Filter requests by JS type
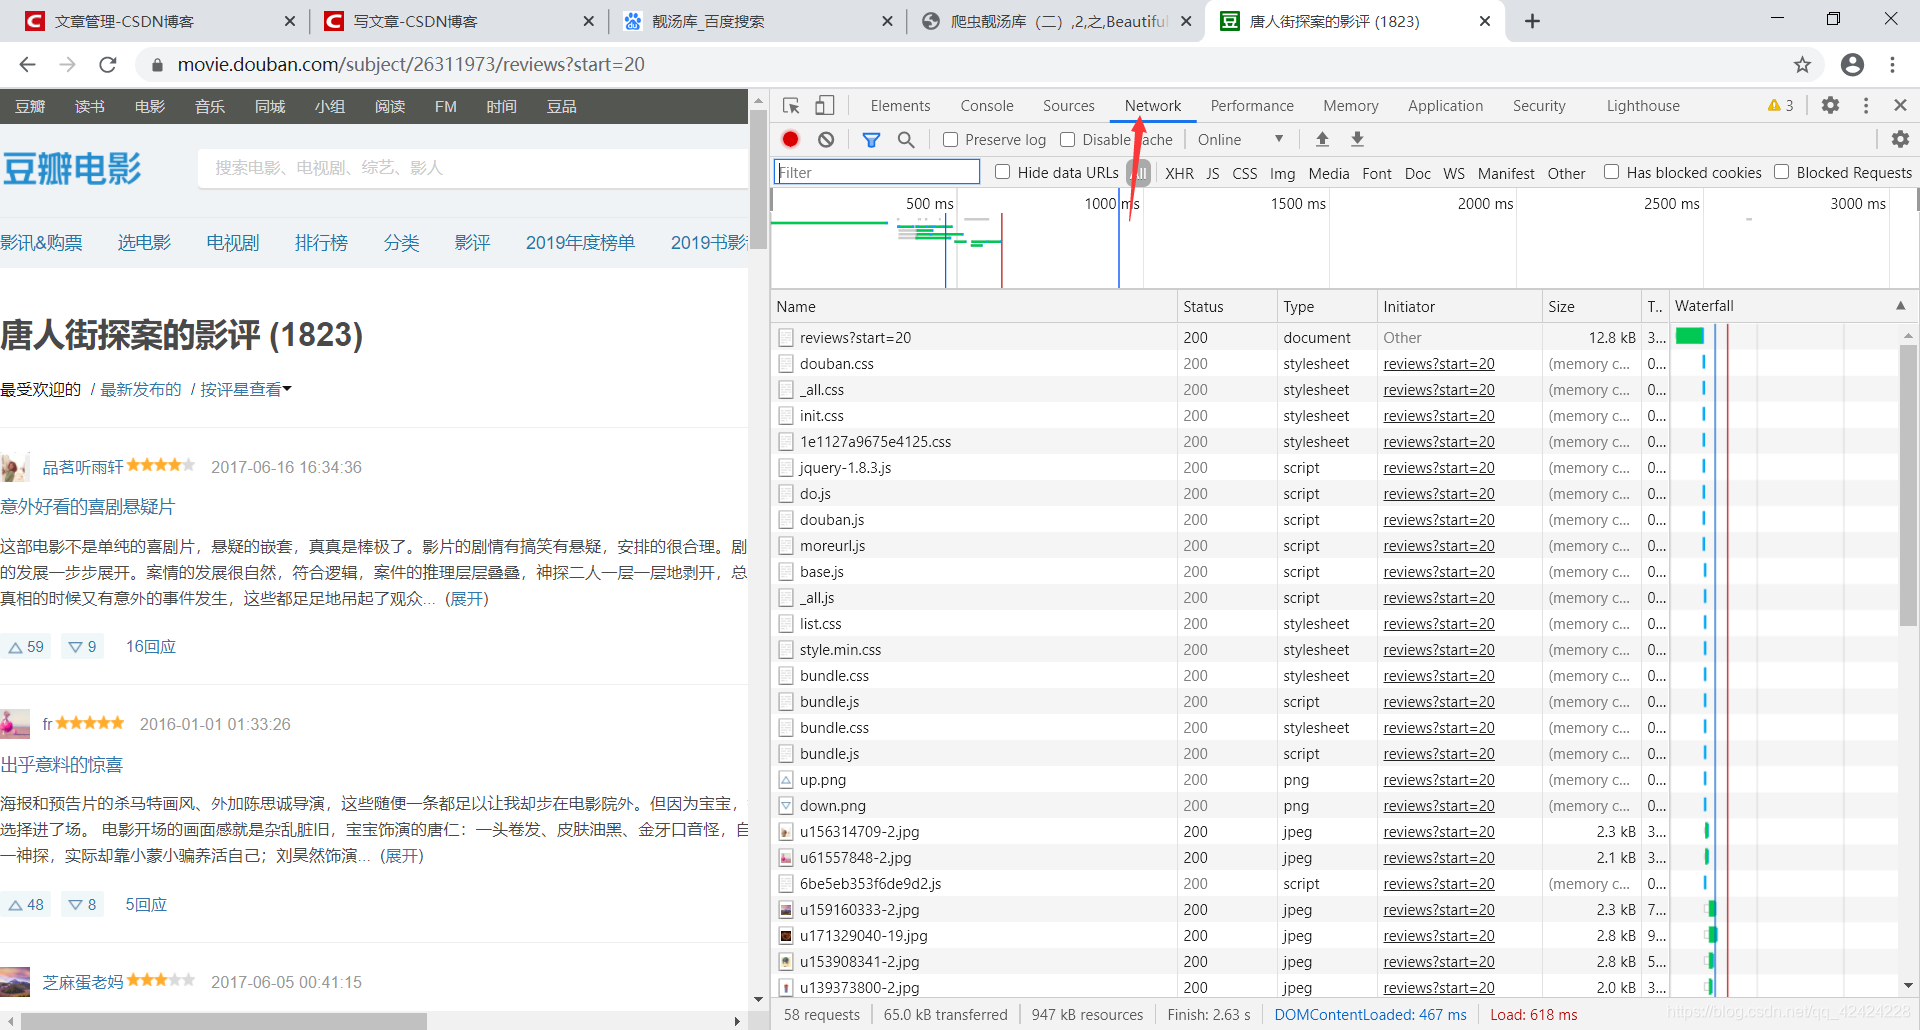The height and width of the screenshot is (1030, 1920). (1212, 173)
